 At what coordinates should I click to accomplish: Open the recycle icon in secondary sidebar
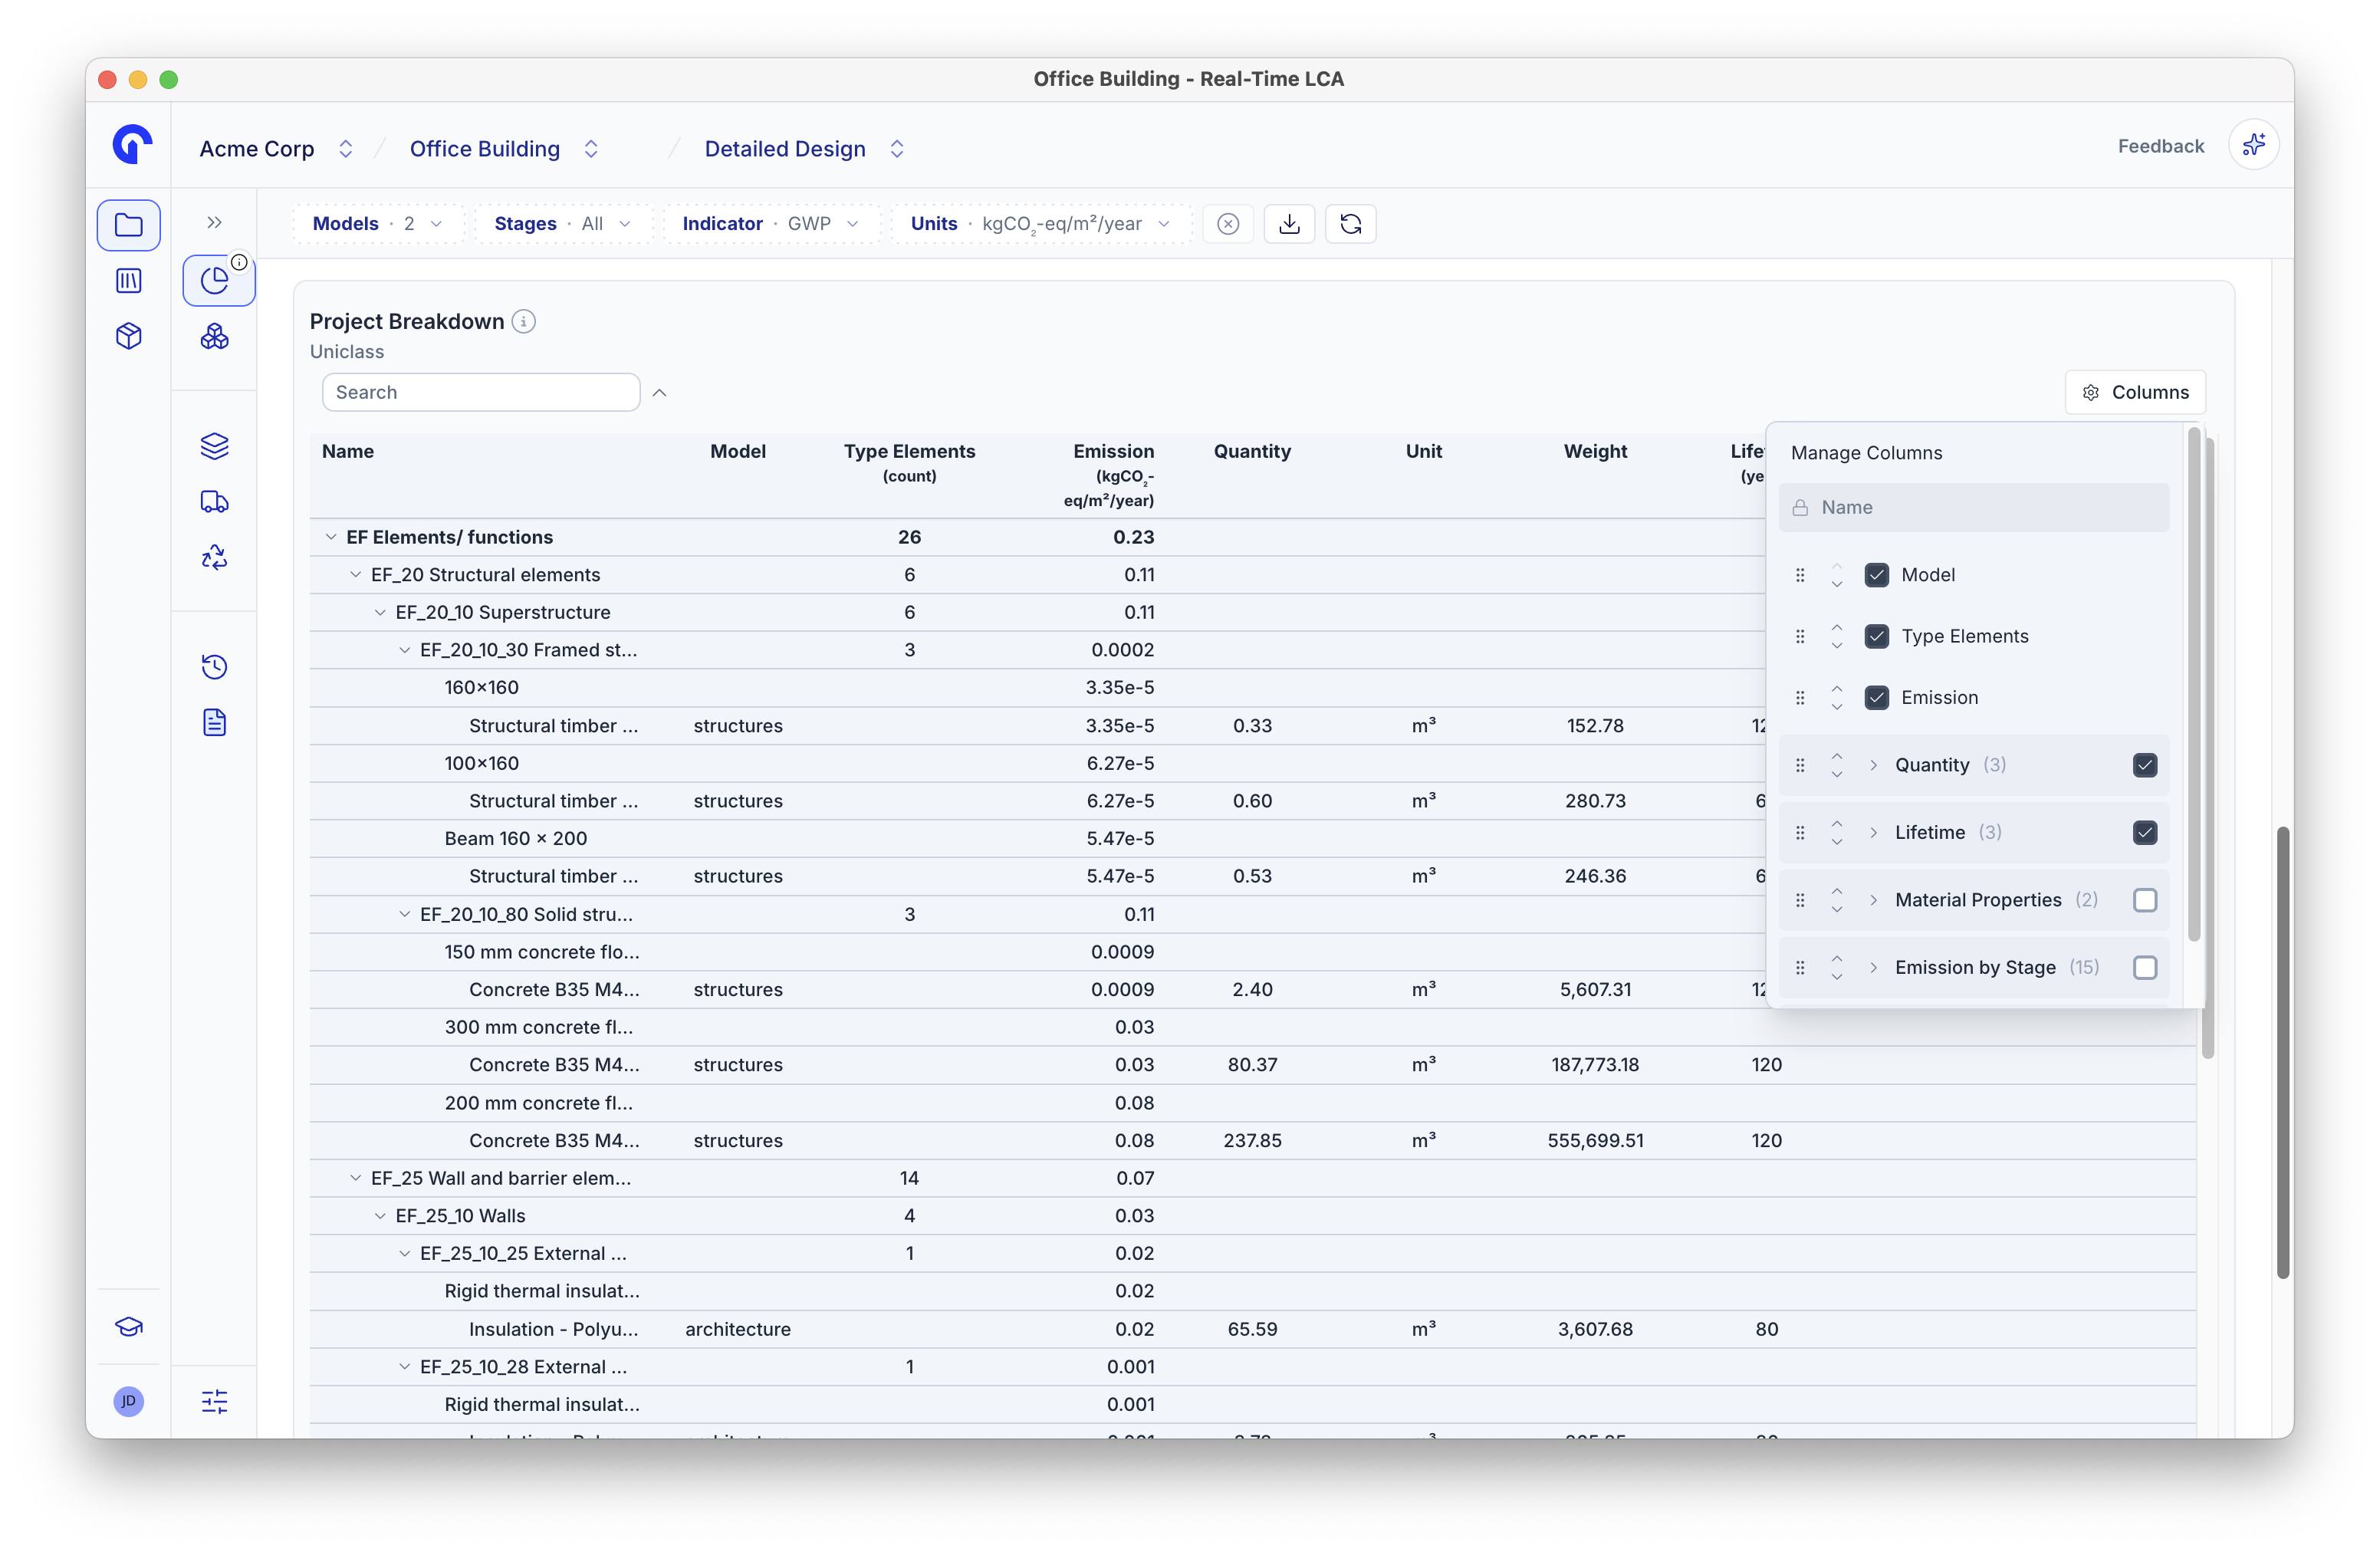(215, 557)
